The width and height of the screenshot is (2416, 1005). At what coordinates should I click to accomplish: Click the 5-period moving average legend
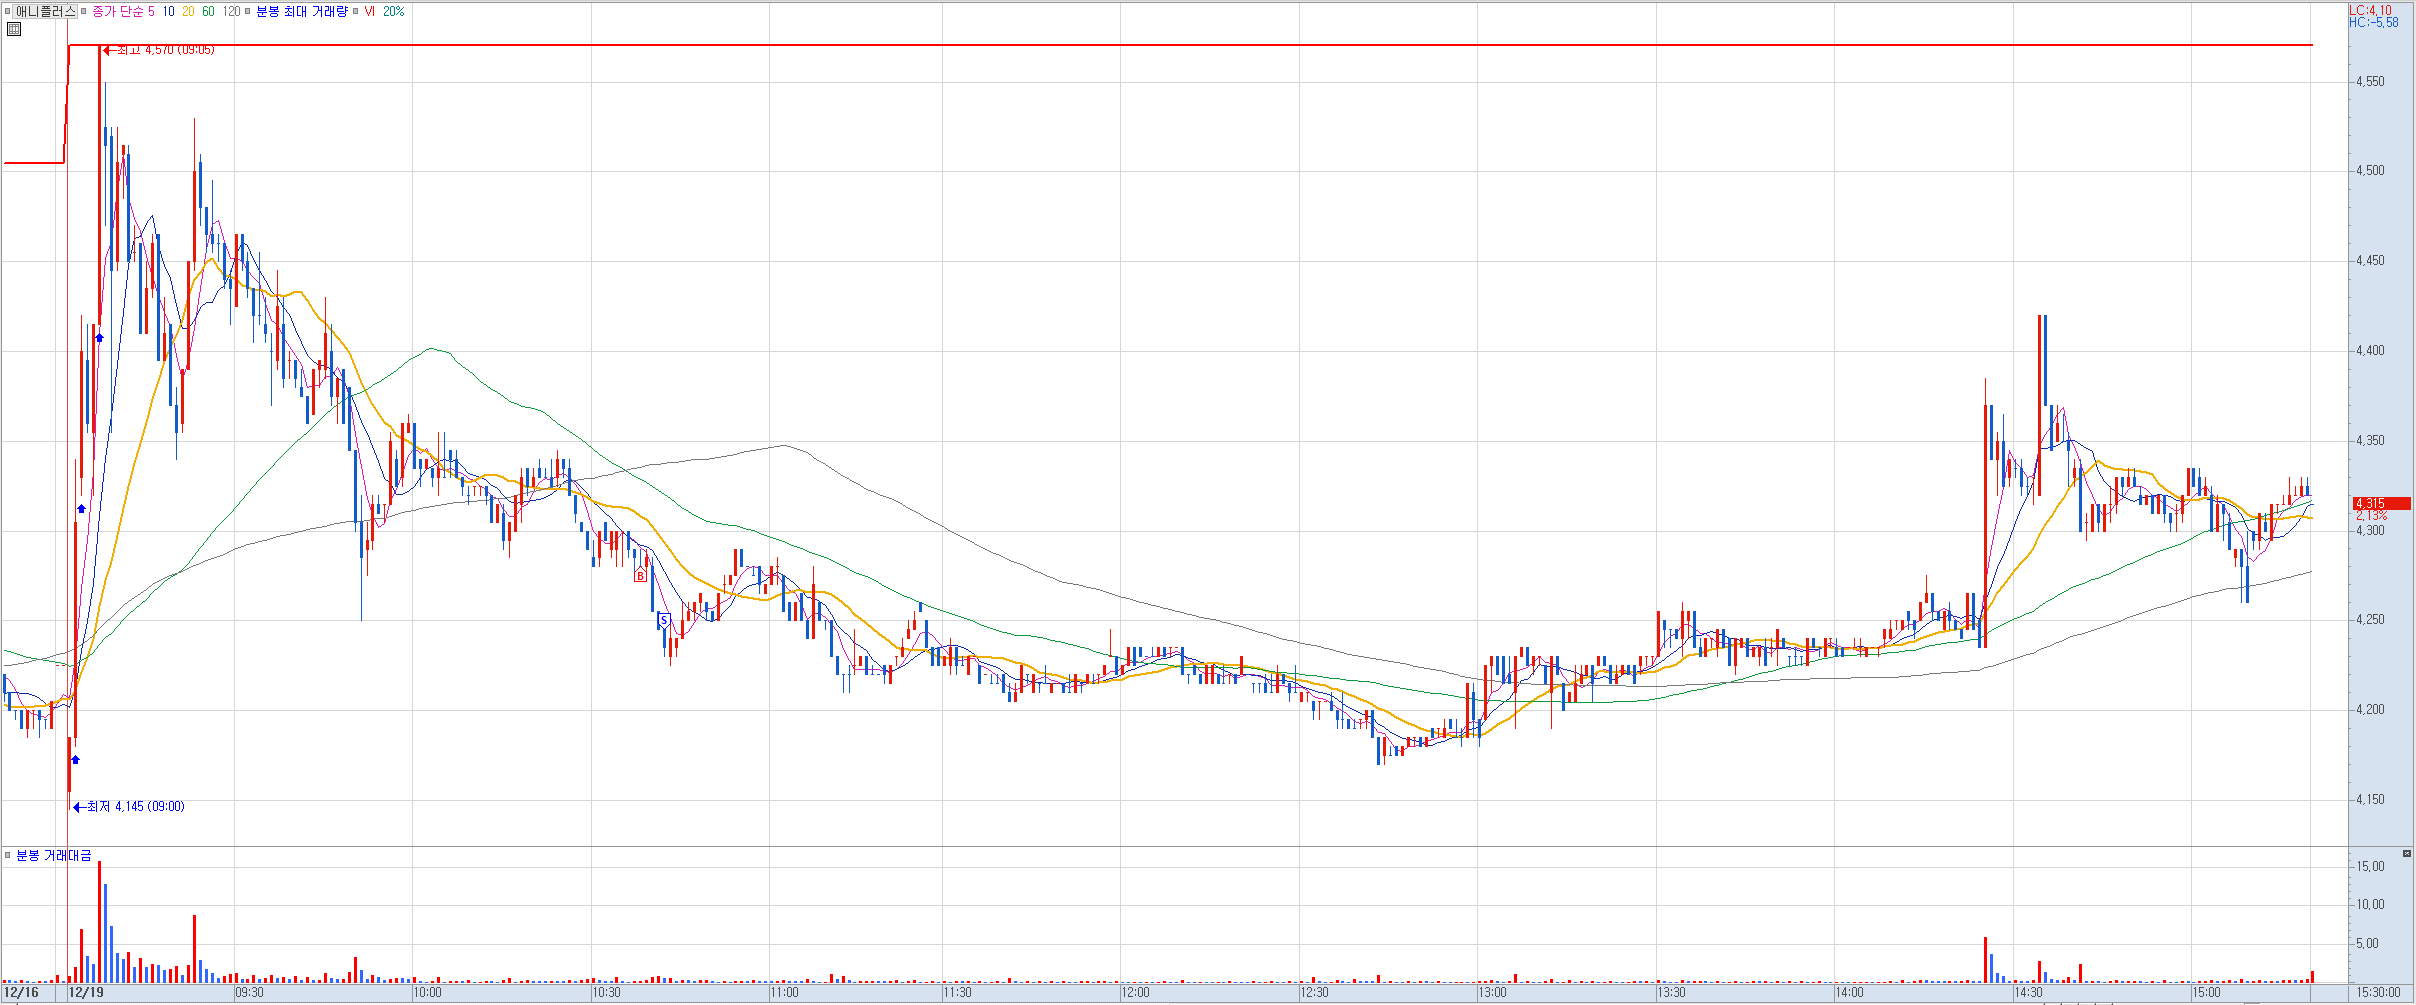151,12
